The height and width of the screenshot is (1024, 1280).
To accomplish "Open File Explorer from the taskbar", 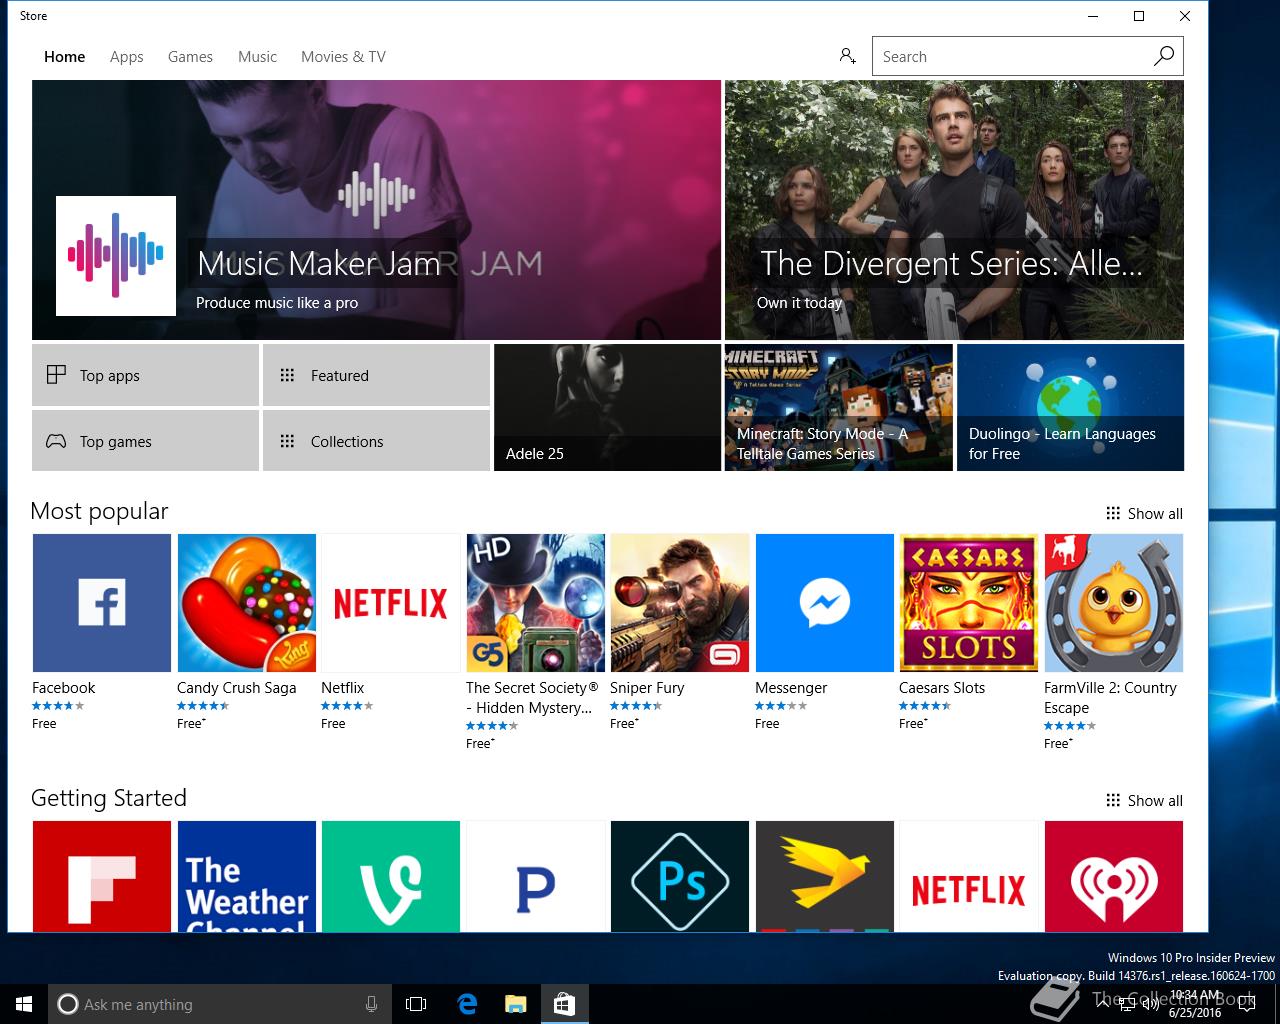I will (515, 1004).
